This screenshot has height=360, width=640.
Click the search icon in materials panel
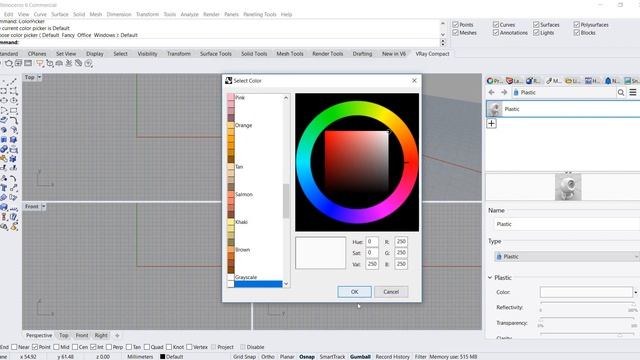(x=621, y=93)
